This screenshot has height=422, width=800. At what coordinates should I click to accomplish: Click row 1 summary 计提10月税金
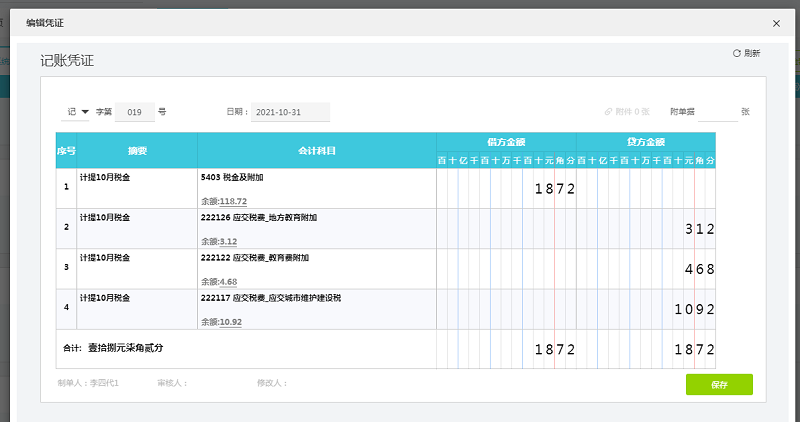click(105, 178)
